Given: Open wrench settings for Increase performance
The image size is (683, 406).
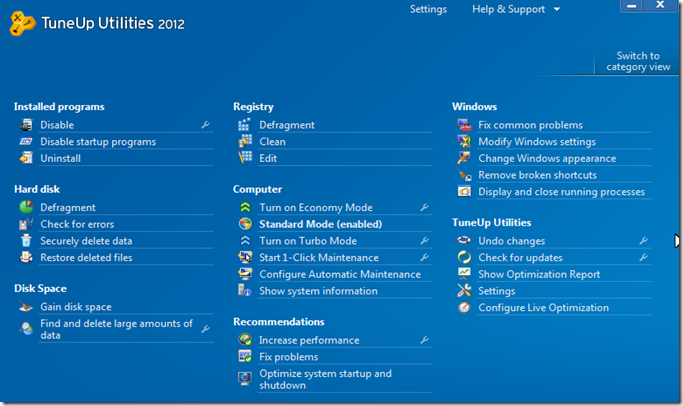Looking at the screenshot, I should [424, 340].
